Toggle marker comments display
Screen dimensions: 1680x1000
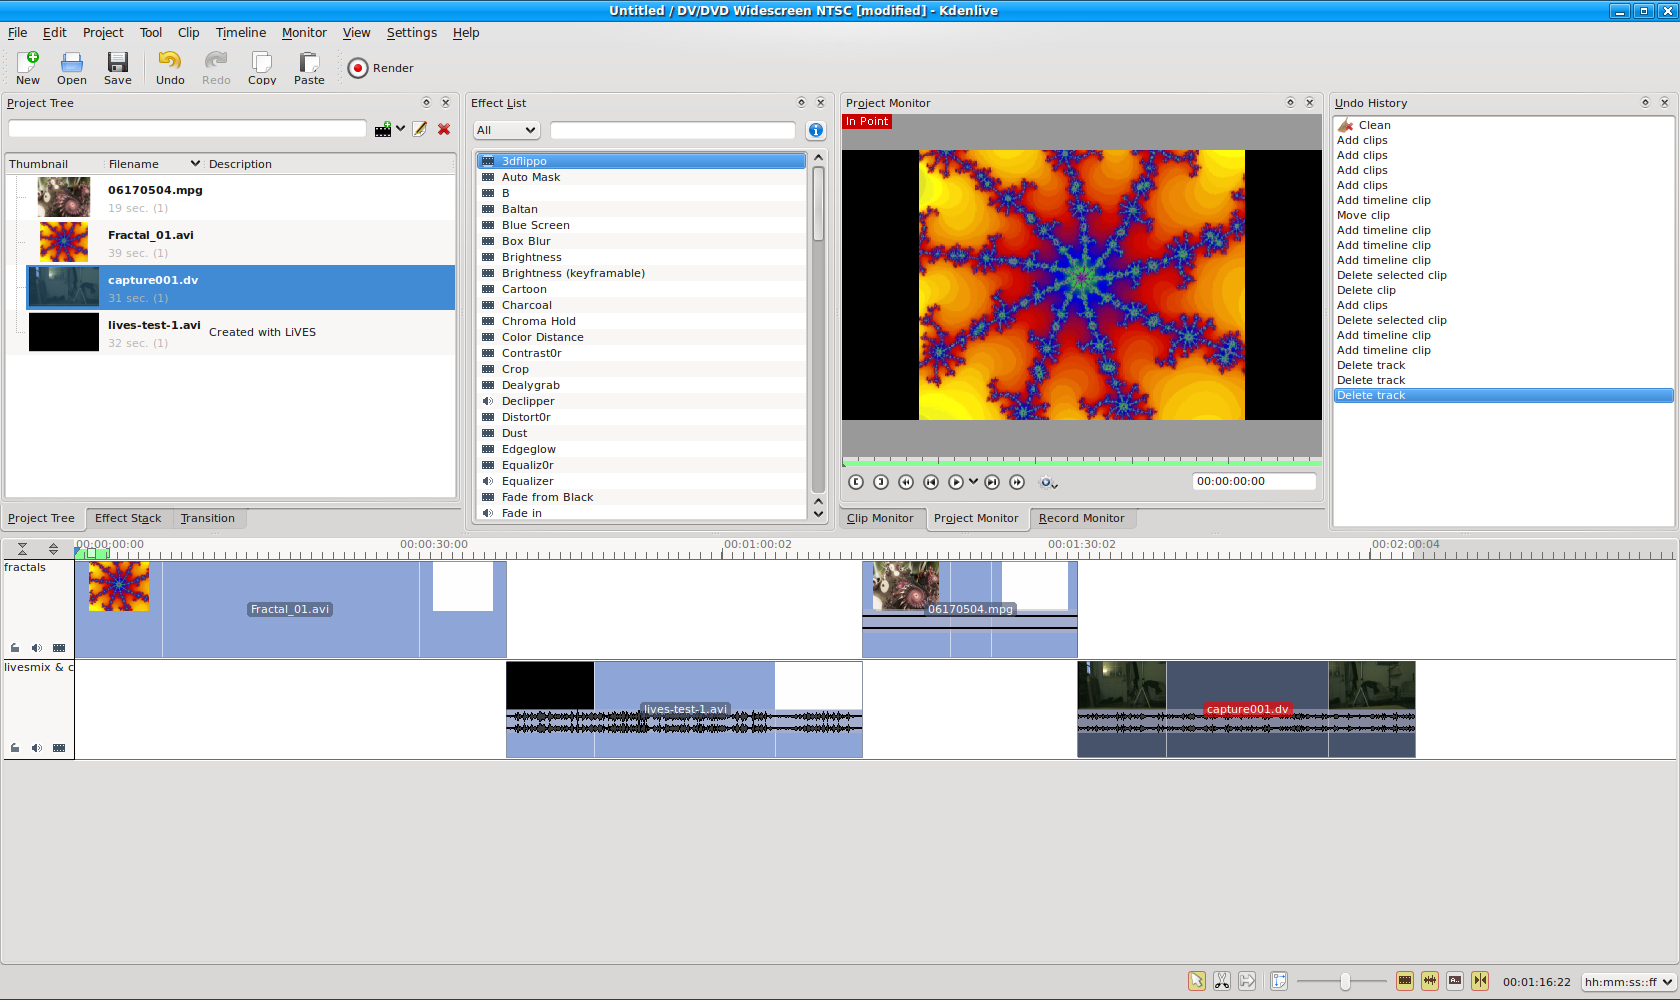coord(1455,981)
